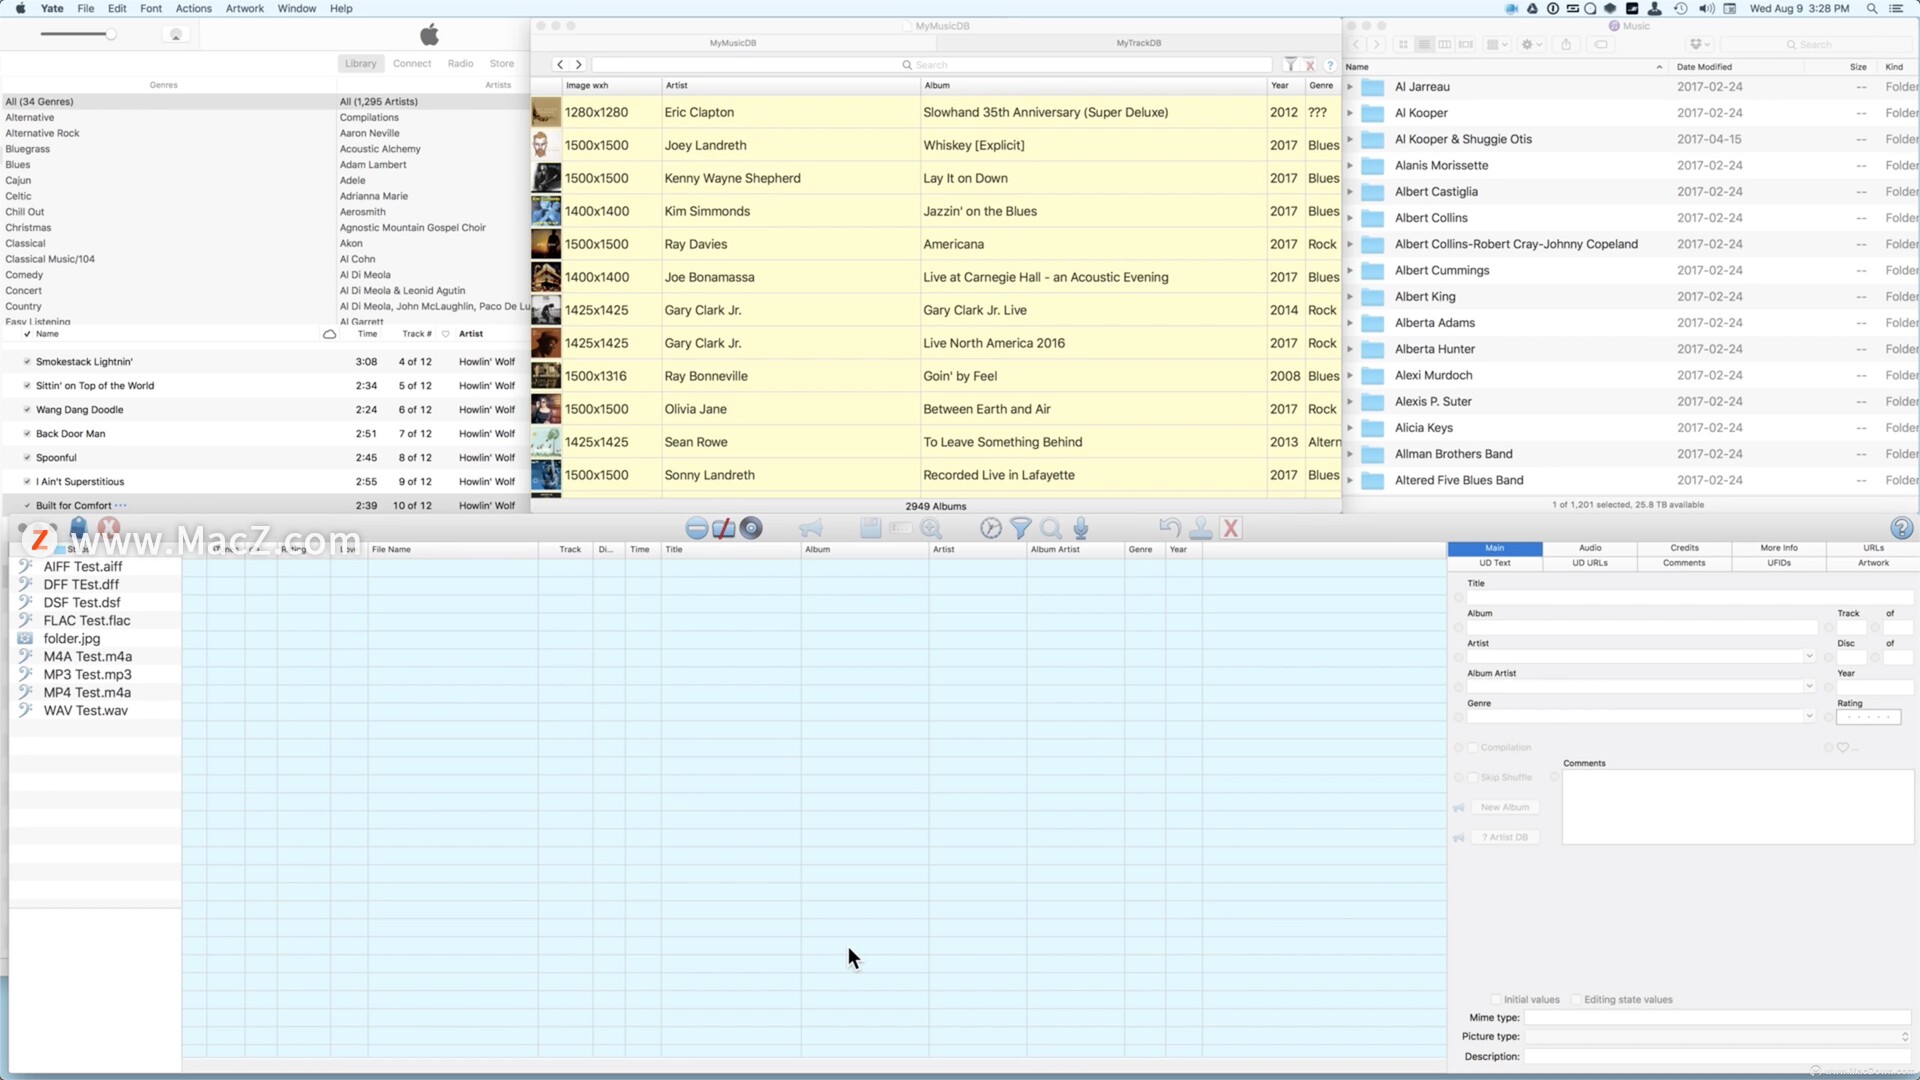This screenshot has height=1080, width=1920.
Task: Click the blue minus circle toolbar icon
Action: click(697, 529)
